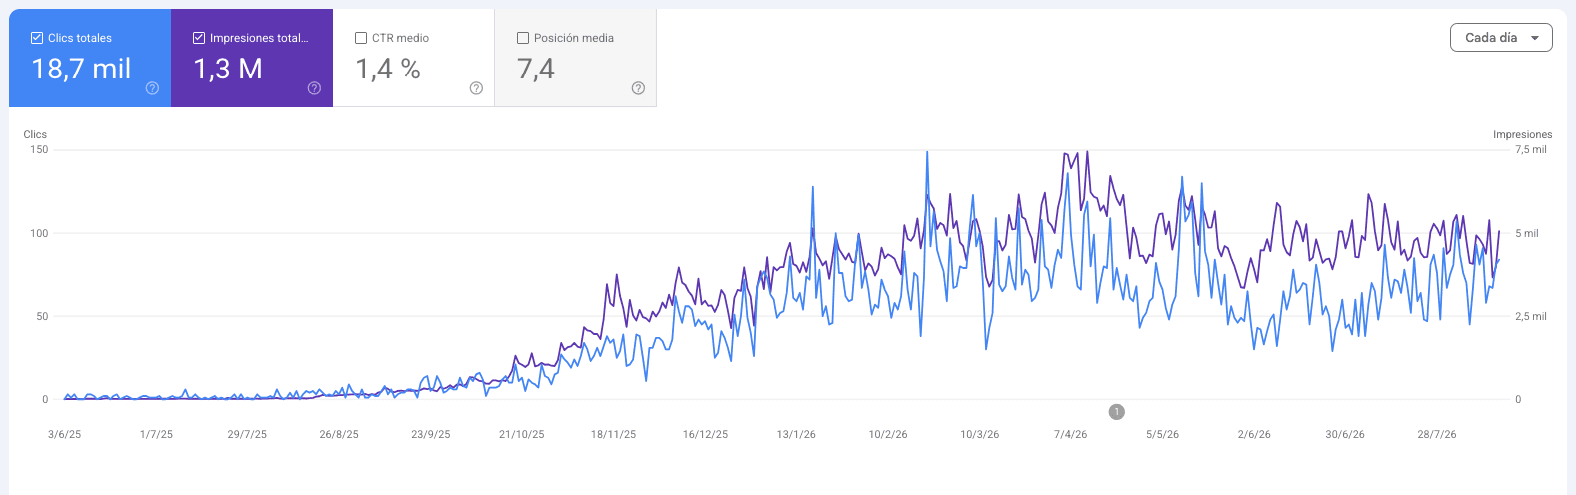Uncheck the Clics totales checkbox
Viewport: 1576px width, 495px height.
37,38
